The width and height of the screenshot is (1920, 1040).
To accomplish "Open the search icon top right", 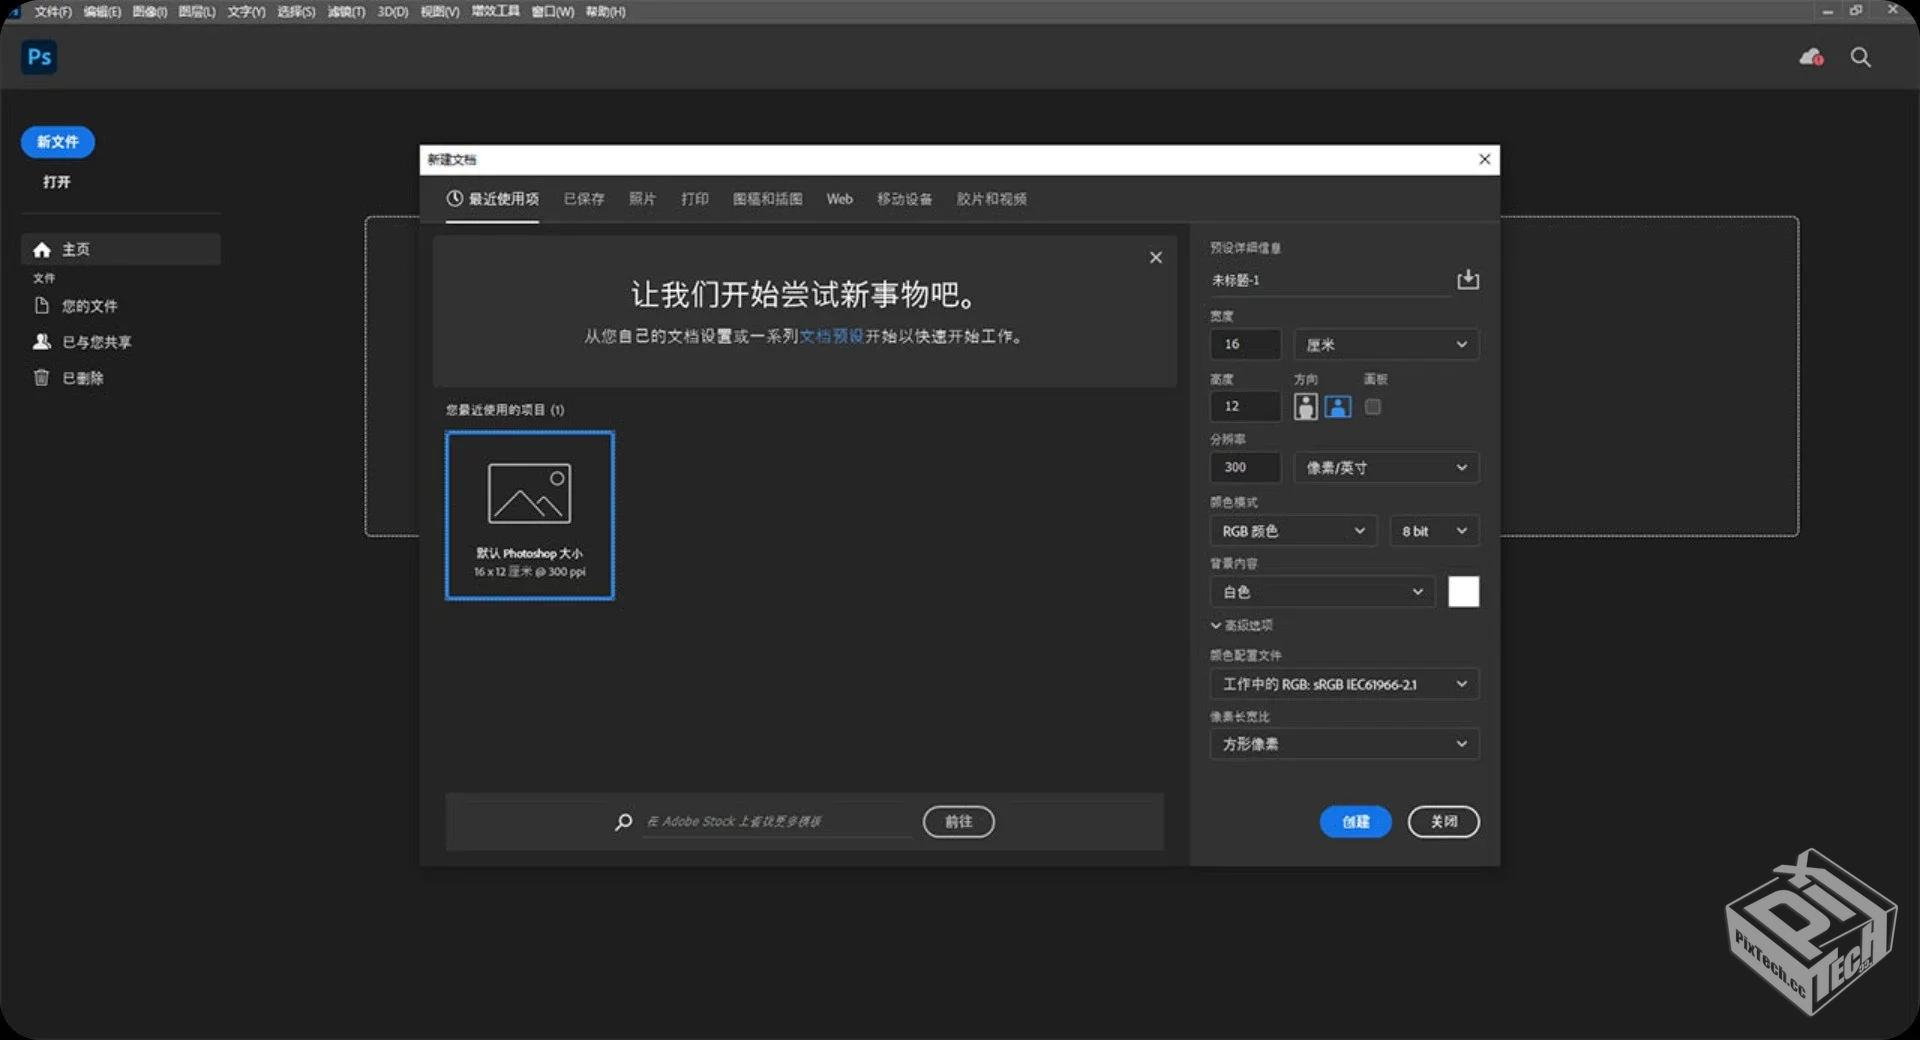I will click(1861, 57).
